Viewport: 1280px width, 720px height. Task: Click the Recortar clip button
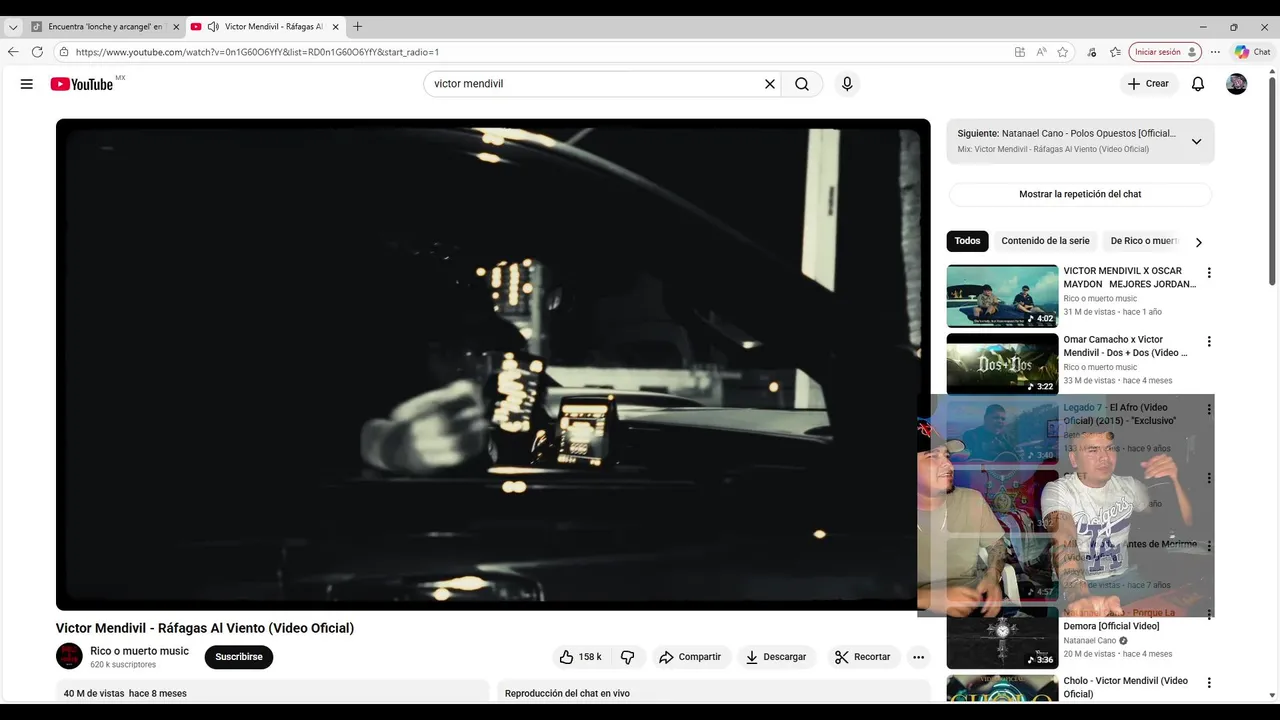862,657
